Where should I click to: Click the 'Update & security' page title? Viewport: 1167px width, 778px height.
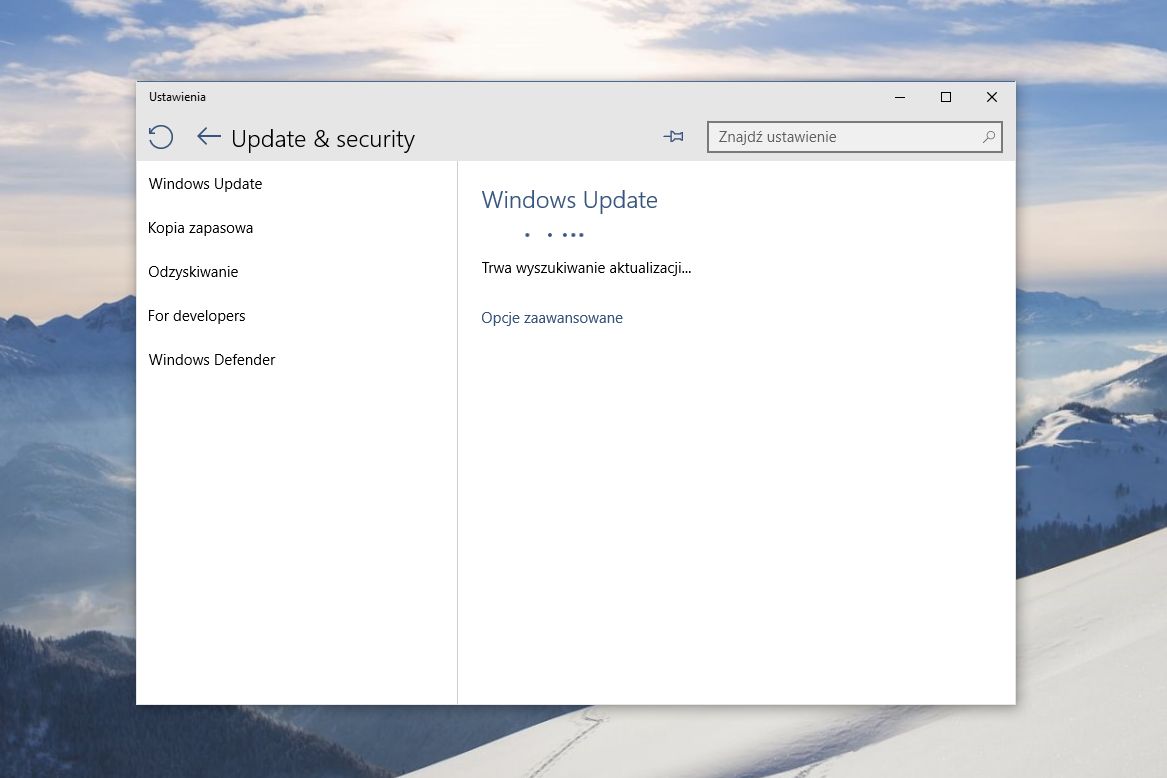(323, 139)
